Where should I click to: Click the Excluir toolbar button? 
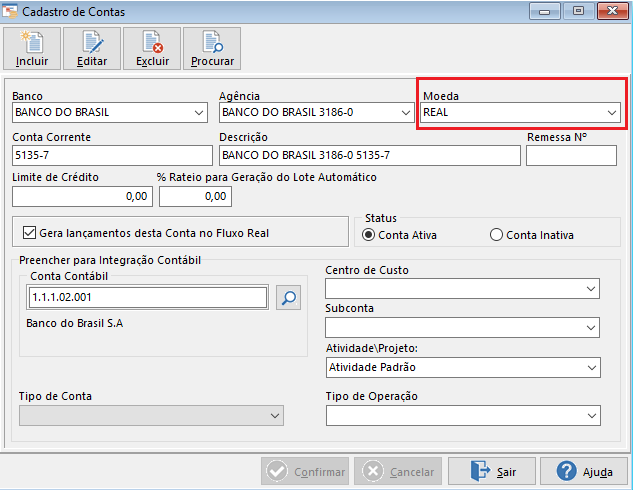pos(152,49)
